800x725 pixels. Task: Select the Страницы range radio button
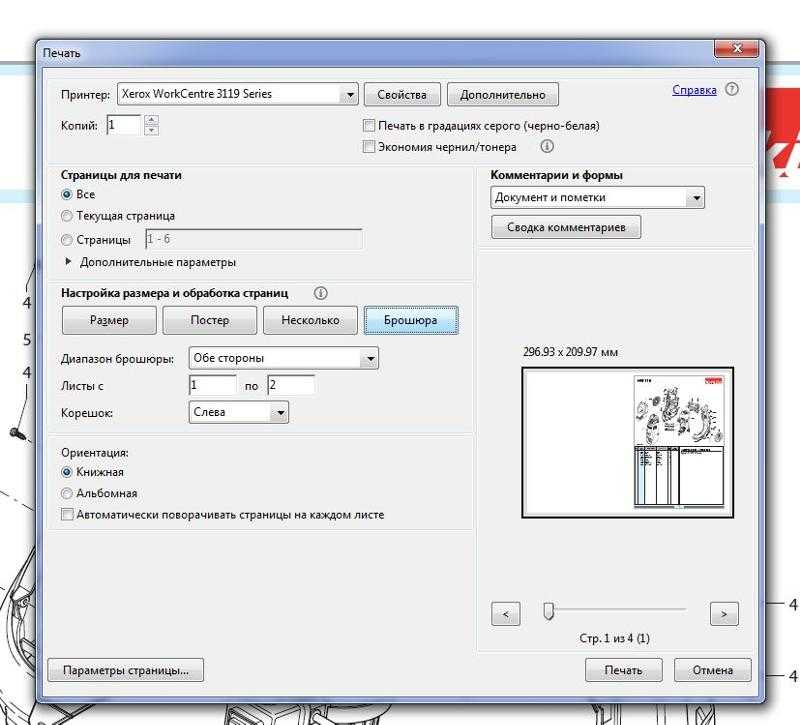click(66, 240)
